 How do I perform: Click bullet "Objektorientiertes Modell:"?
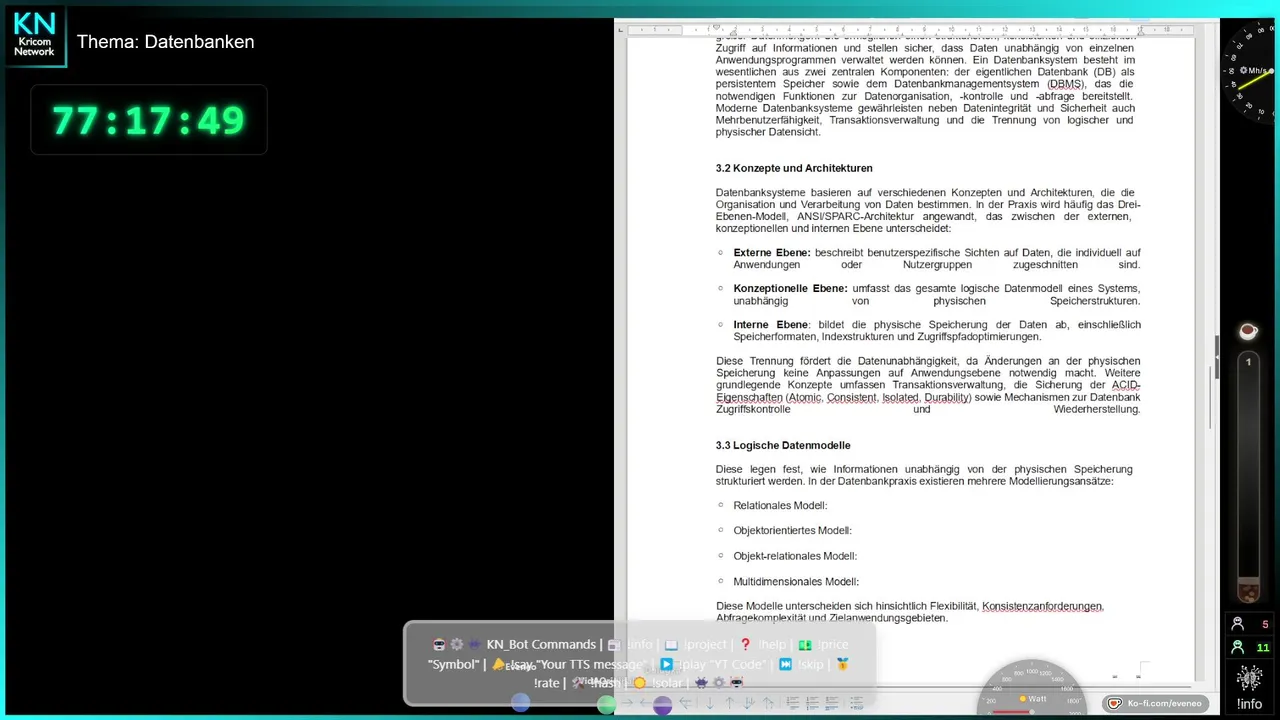pos(792,531)
